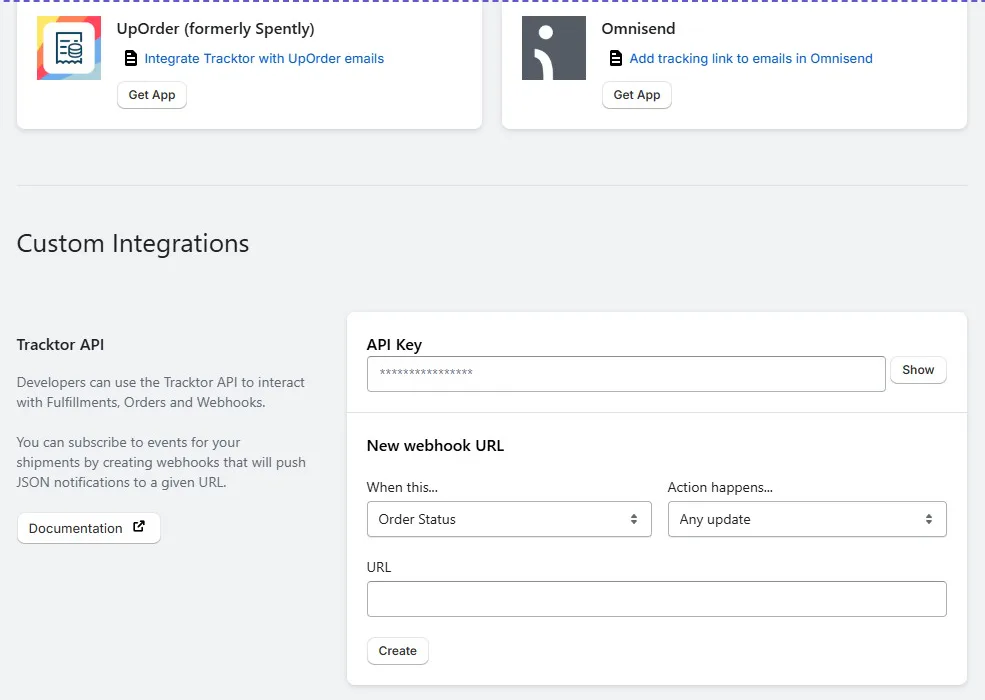
Task: Open the Tracktor API Documentation button
Action: click(x=89, y=528)
